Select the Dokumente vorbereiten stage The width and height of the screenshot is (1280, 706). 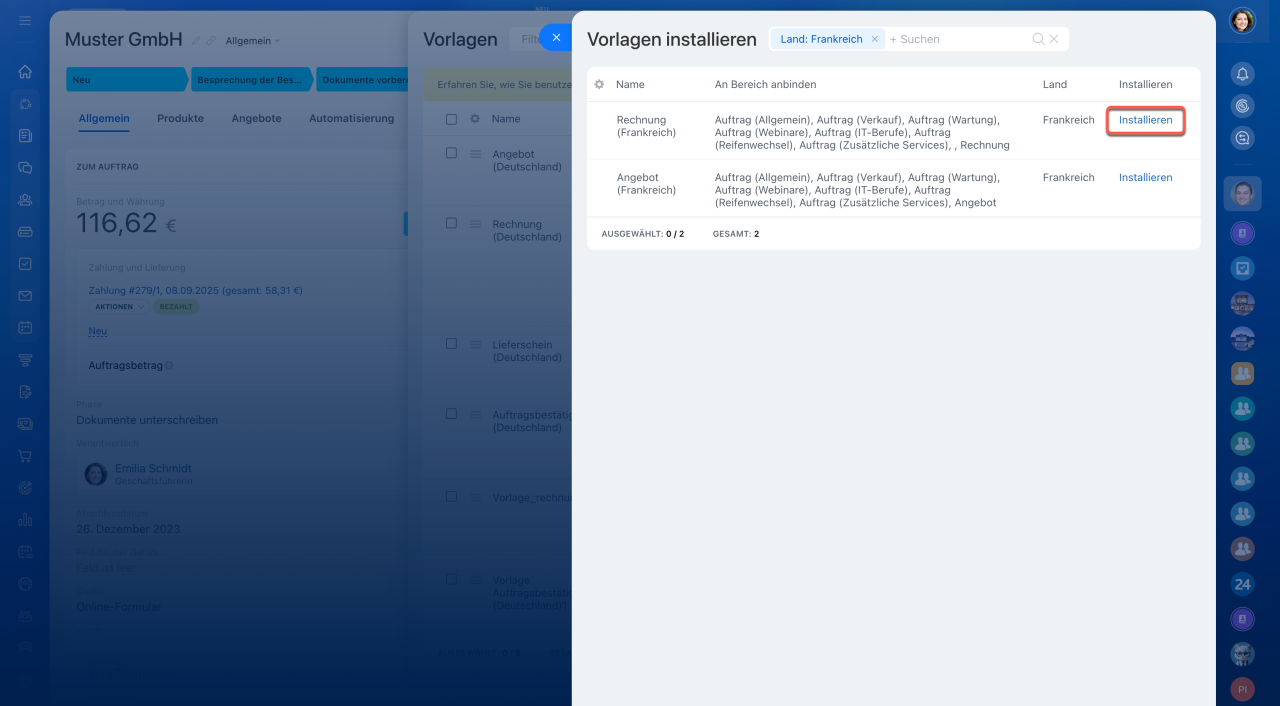pyautogui.click(x=364, y=80)
